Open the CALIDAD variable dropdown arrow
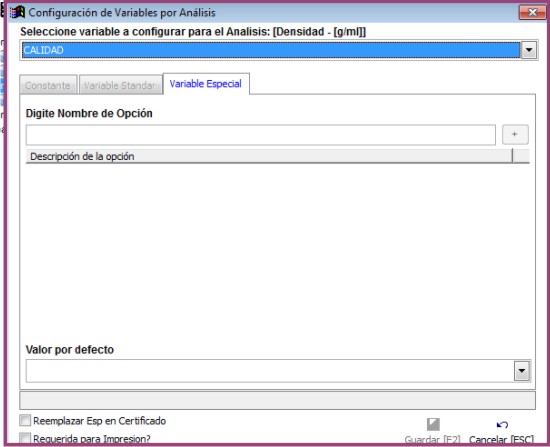This screenshot has height=447, width=550. (529, 50)
